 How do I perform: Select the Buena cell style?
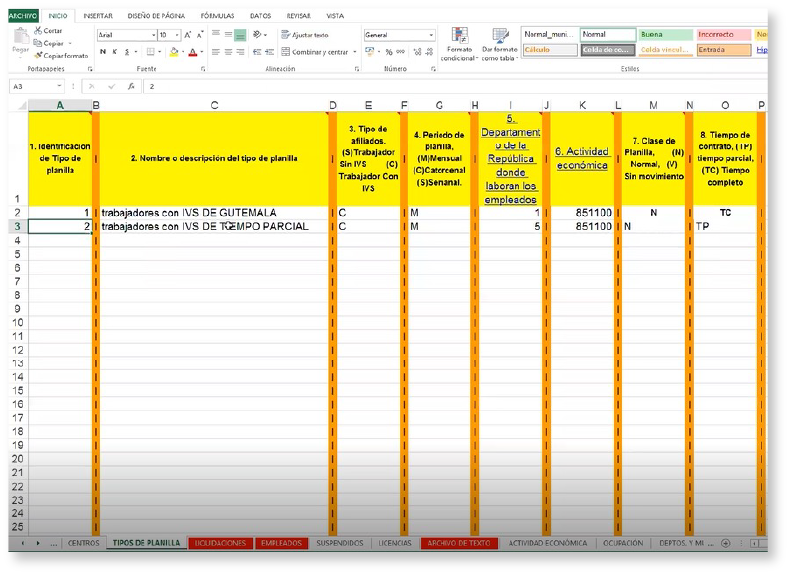coord(666,34)
